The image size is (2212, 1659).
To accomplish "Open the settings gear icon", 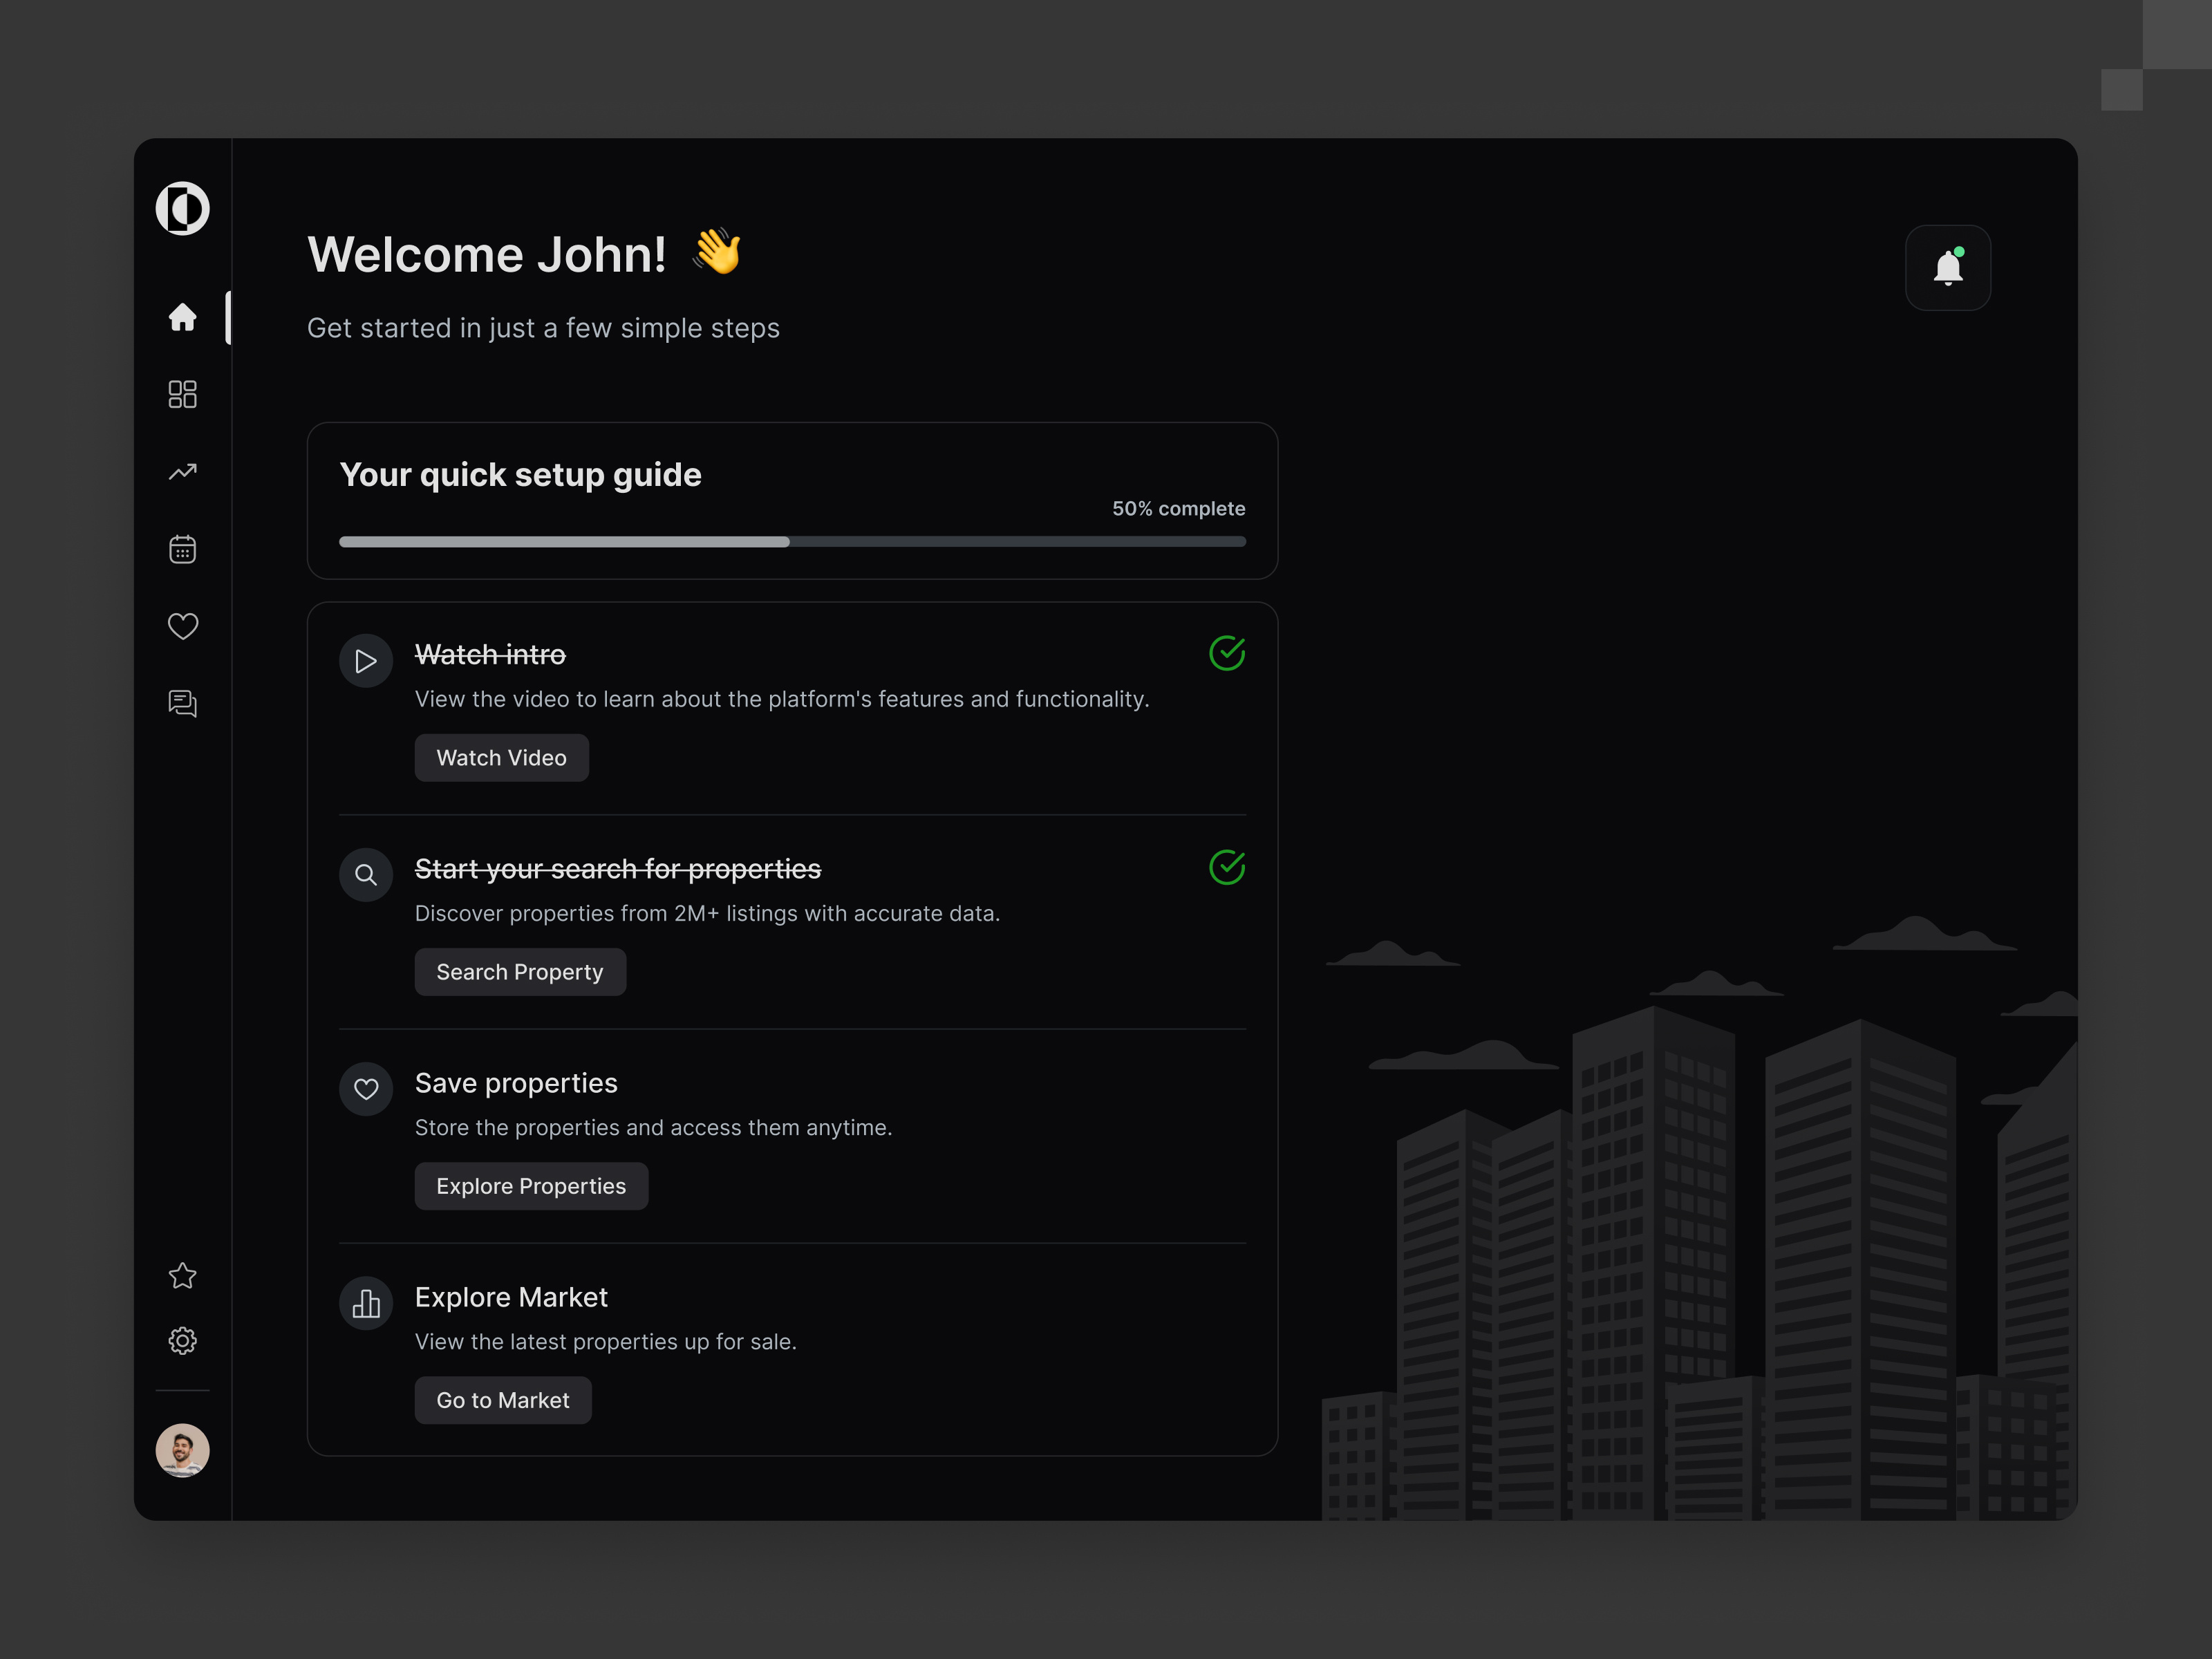I will tap(182, 1340).
